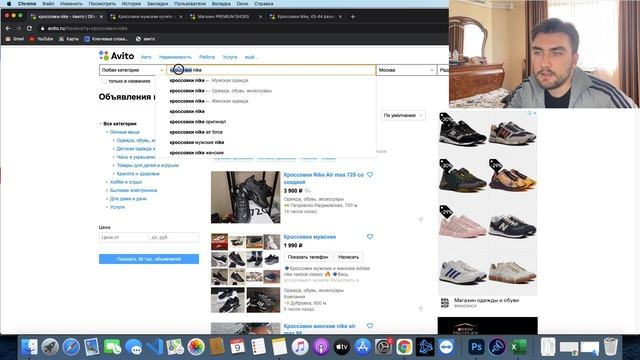Open App Store from the dock
This screenshot has height=360, width=640.
[x=362, y=347]
